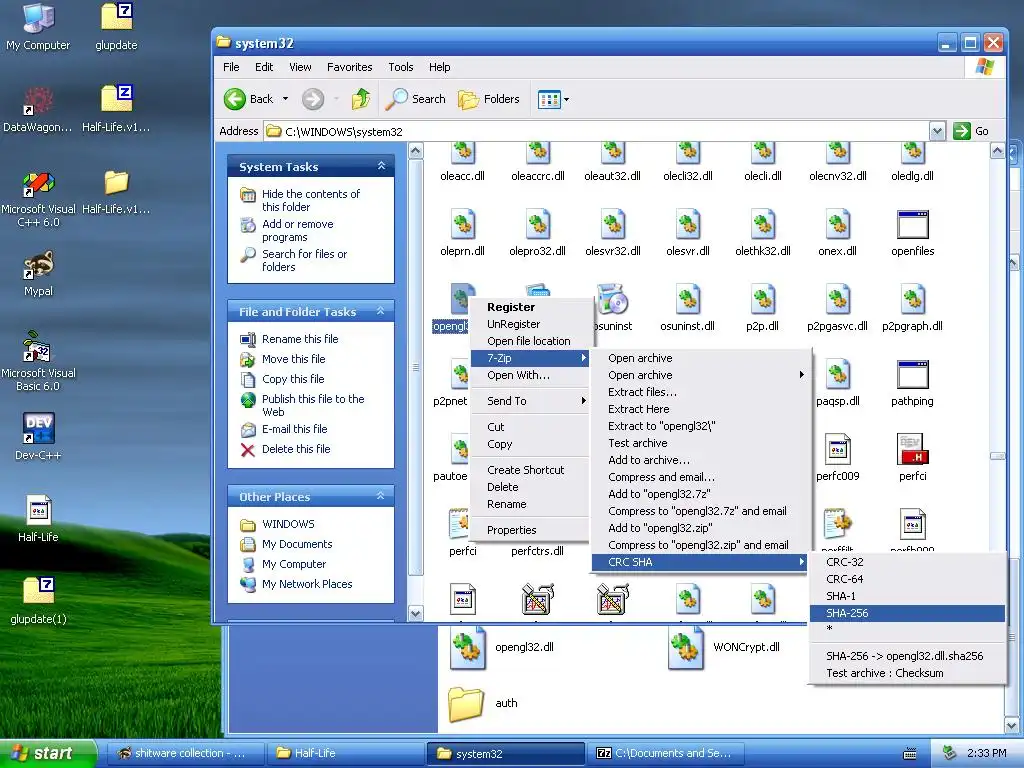Choose Open file location

point(528,341)
